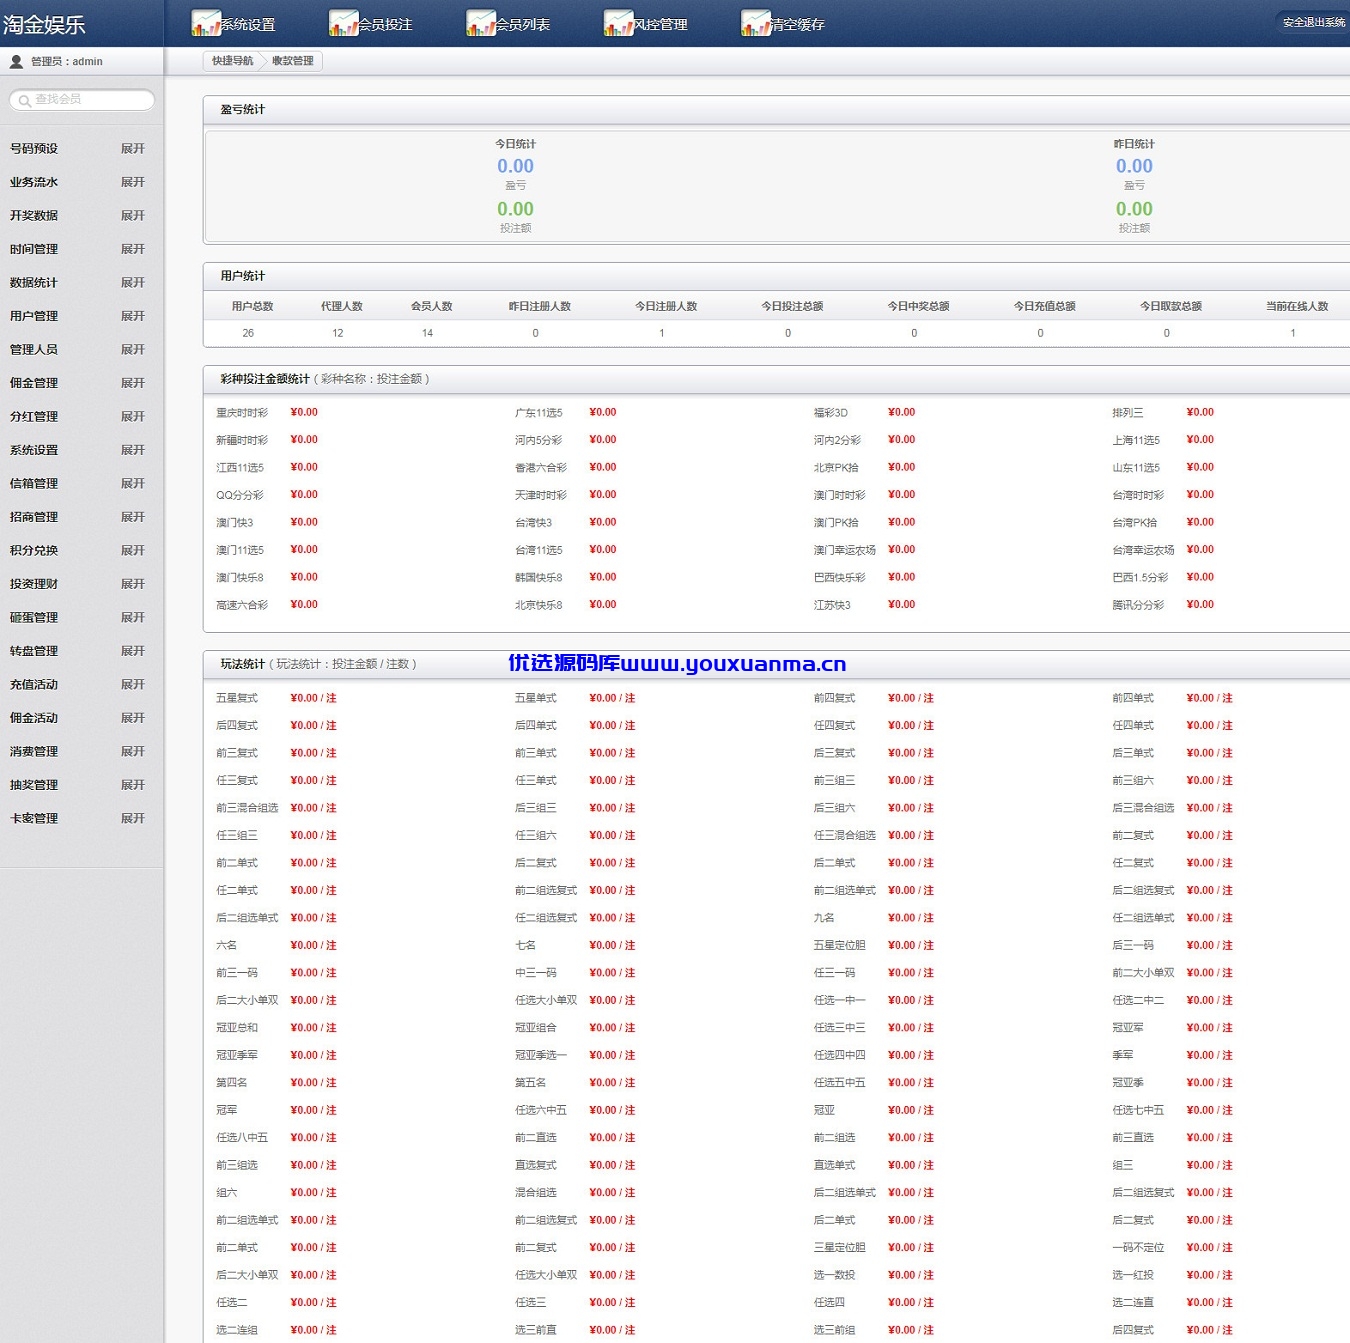
Task: Select 抽奖管理 in the sidebar
Action: [34, 785]
